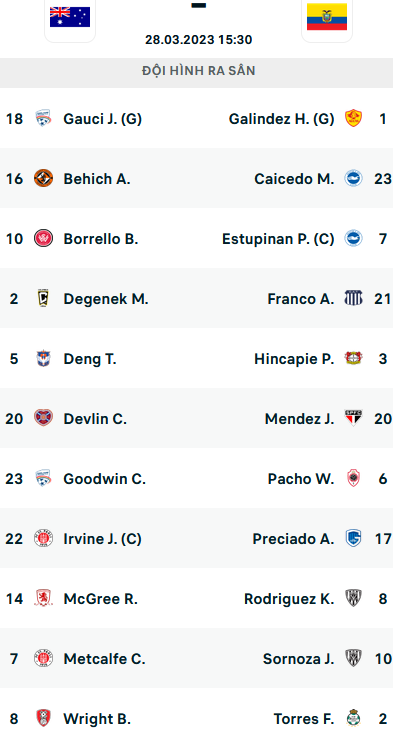Select player McGree R.
Screen dimensions: 393x747
(101, 599)
